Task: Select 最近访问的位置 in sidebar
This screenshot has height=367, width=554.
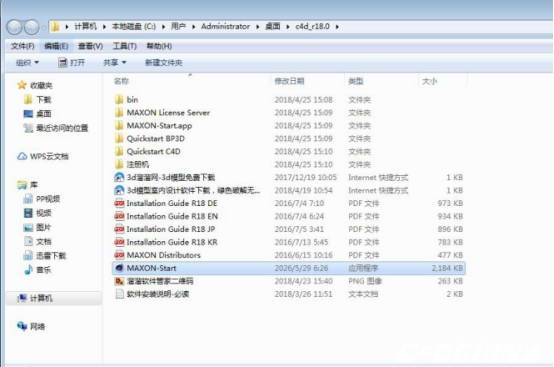Action: click(62, 128)
